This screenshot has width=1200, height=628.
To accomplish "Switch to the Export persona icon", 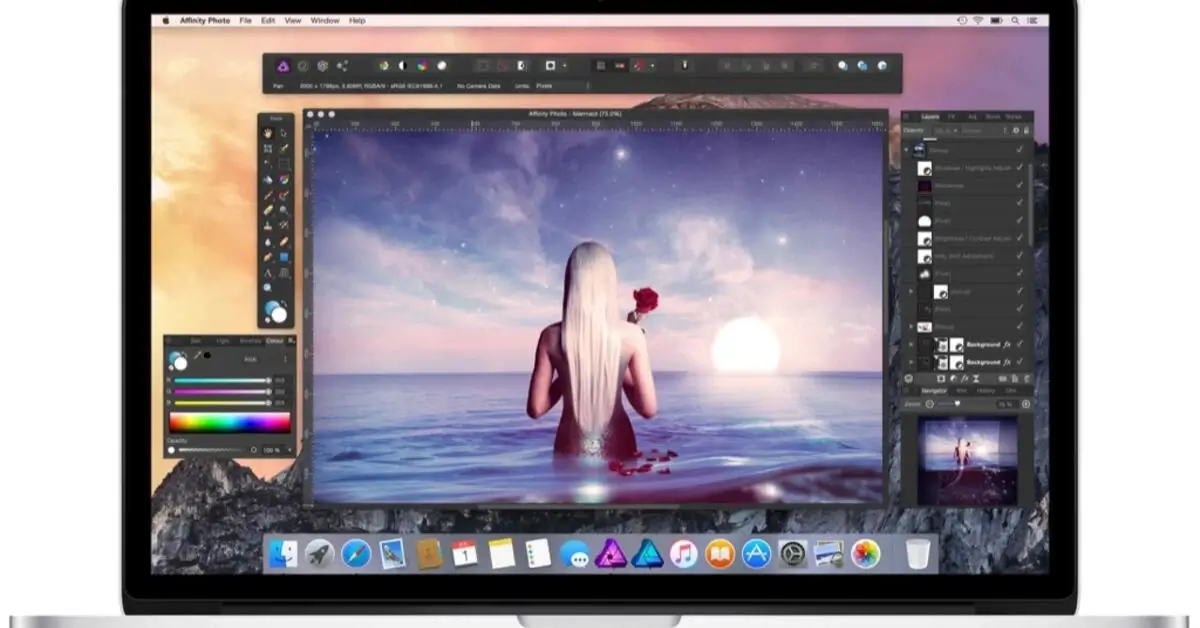I will pos(342,66).
